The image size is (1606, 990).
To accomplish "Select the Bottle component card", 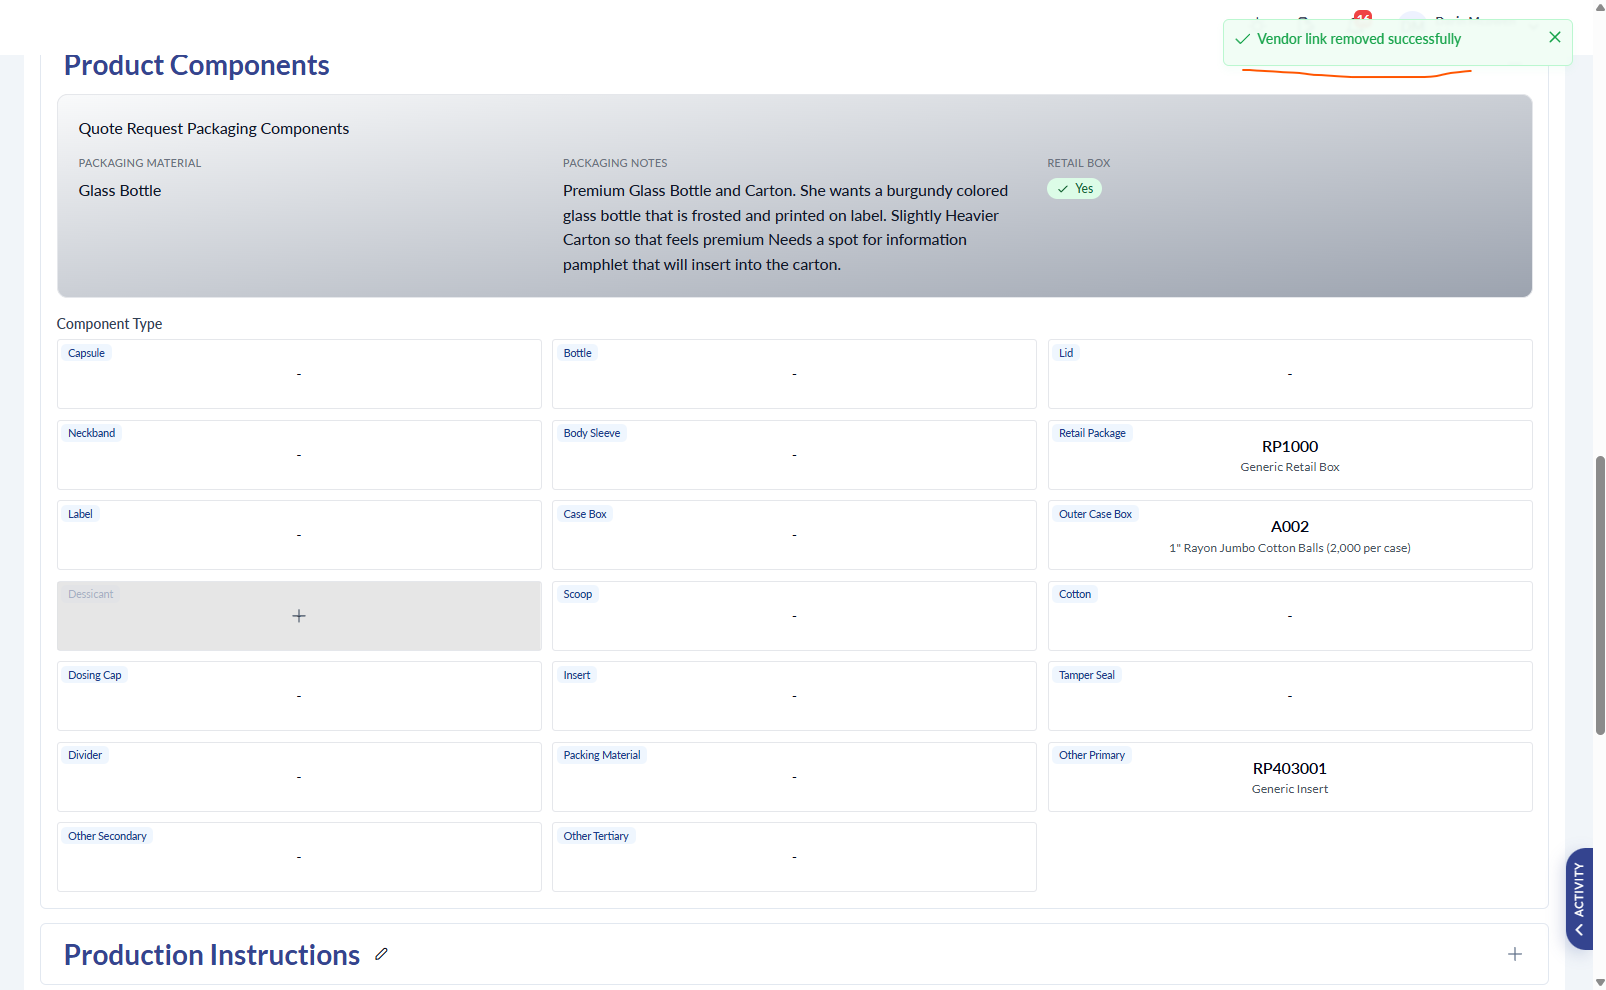I will [x=794, y=374].
